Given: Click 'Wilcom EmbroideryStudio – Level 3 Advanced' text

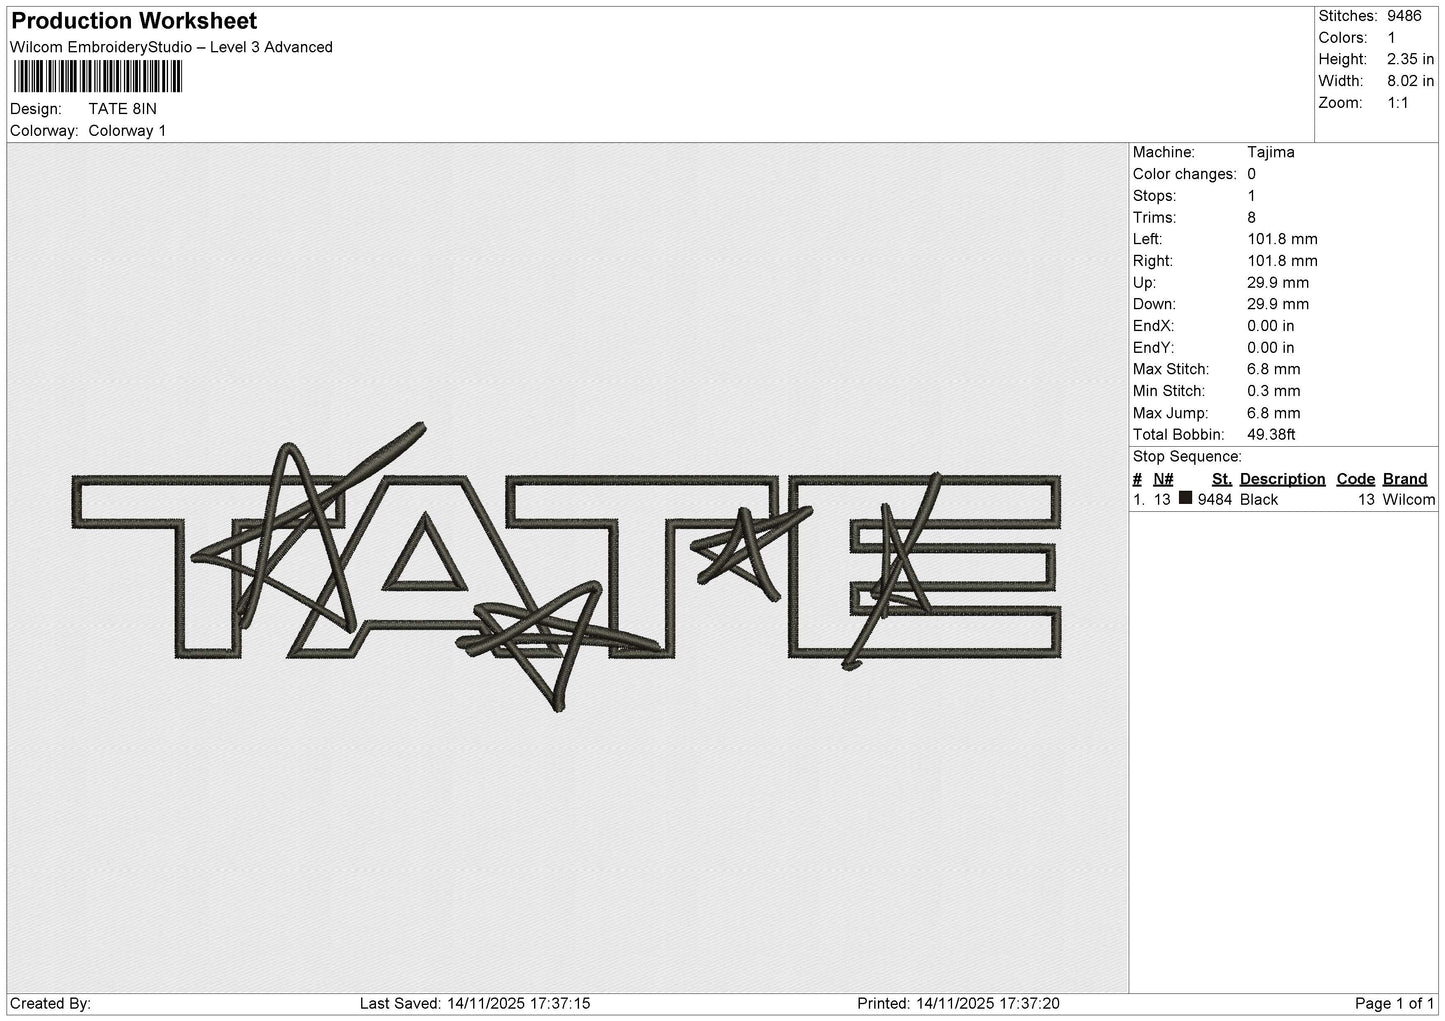Looking at the screenshot, I should 171,47.
